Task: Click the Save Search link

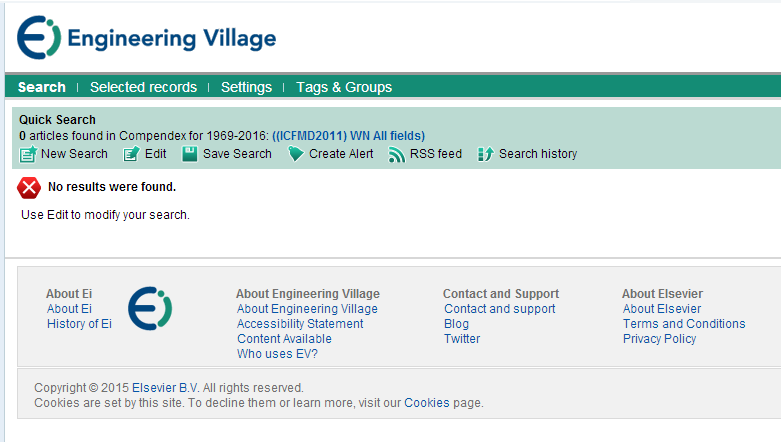Action: click(x=237, y=154)
